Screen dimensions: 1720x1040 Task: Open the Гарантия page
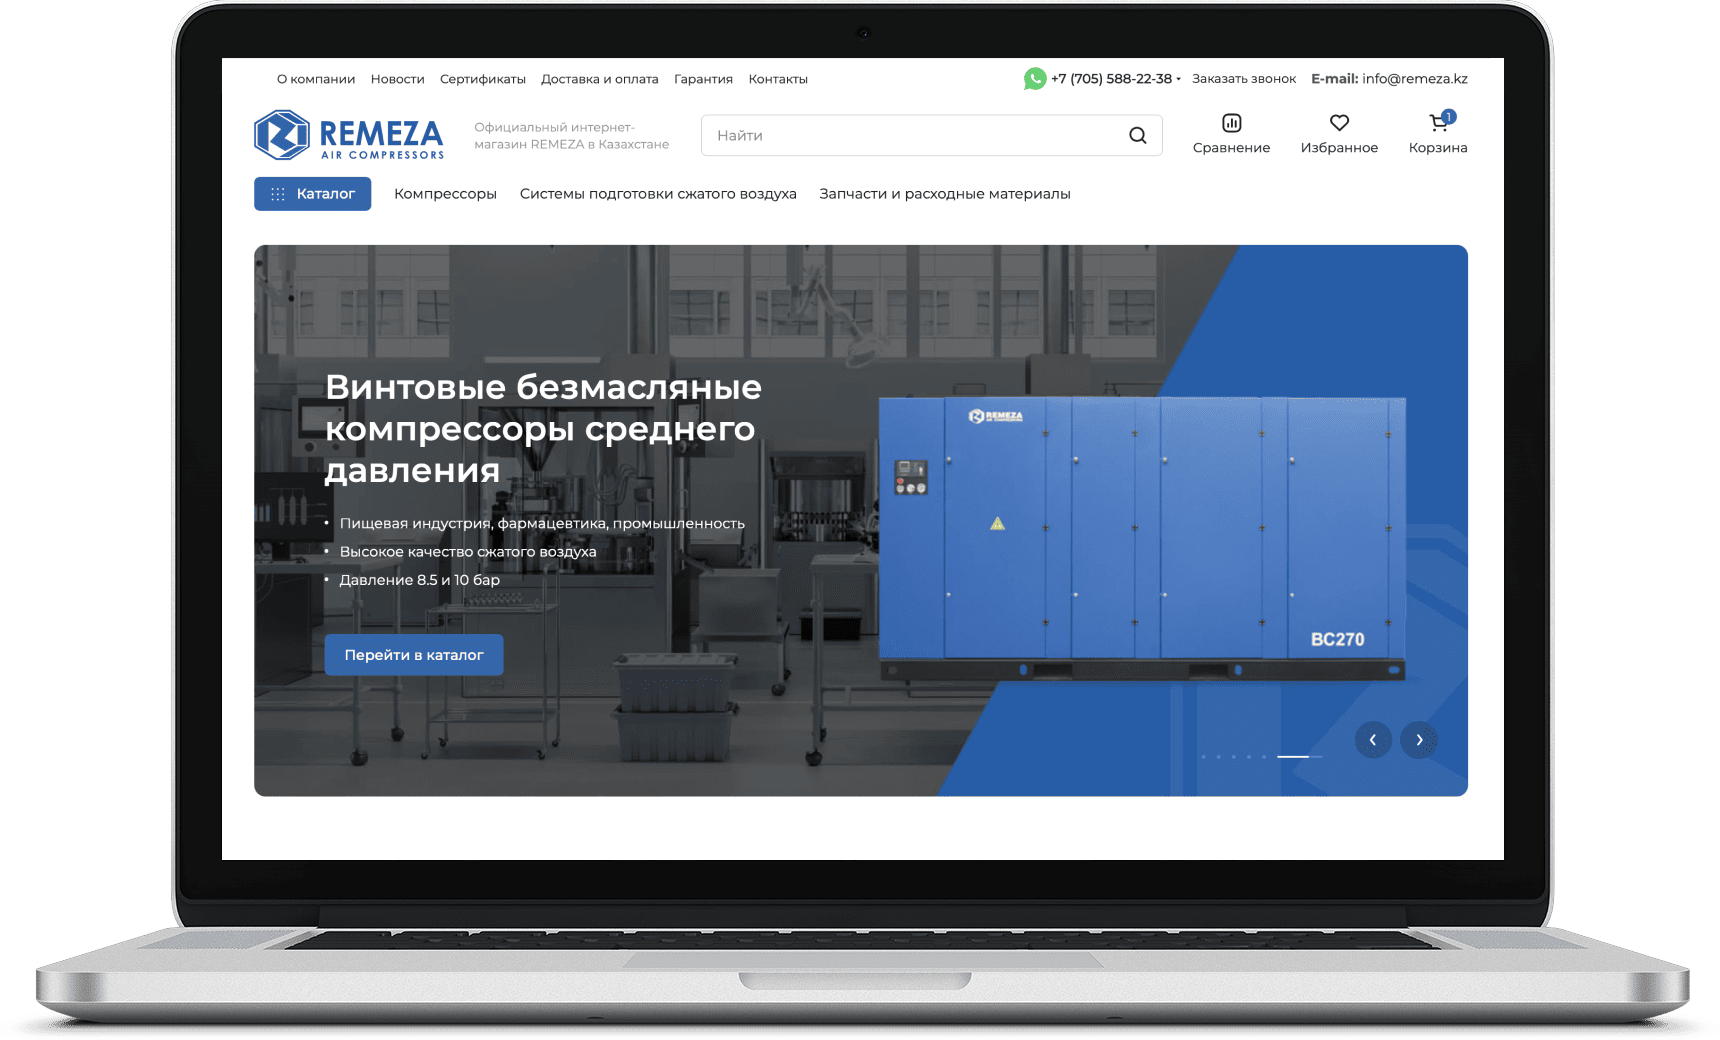703,79
